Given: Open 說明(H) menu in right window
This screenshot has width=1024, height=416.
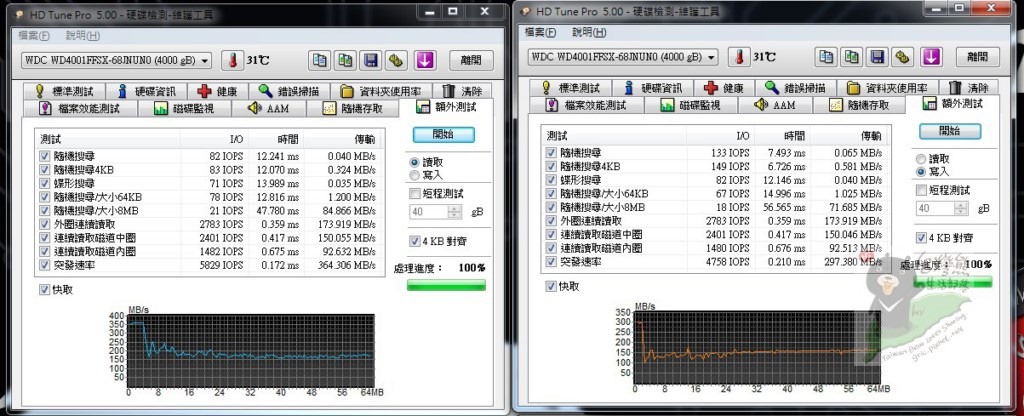Looking at the screenshot, I should click(590, 32).
